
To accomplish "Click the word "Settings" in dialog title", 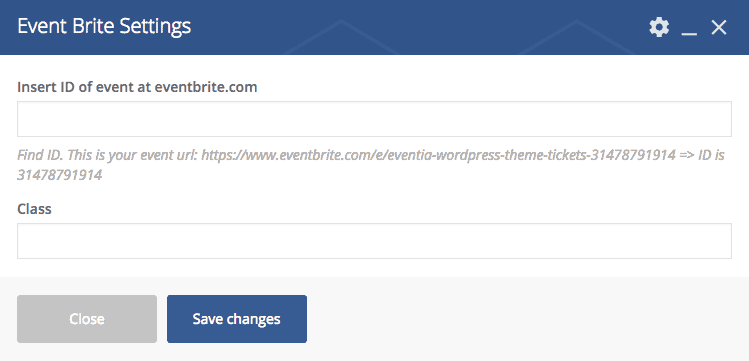I will 155,27.
